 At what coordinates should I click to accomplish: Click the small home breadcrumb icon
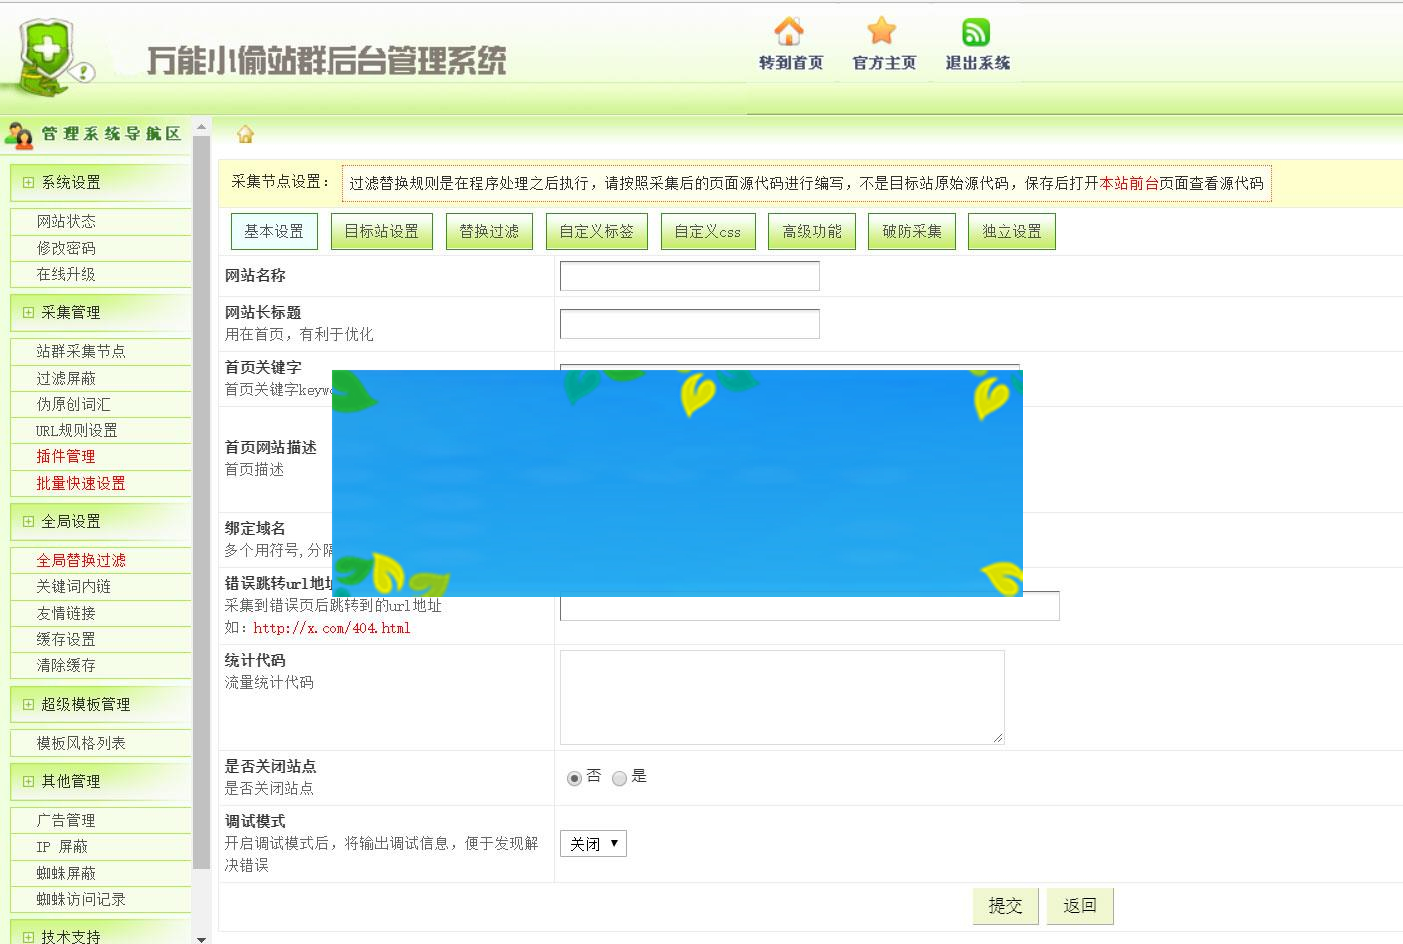245,135
